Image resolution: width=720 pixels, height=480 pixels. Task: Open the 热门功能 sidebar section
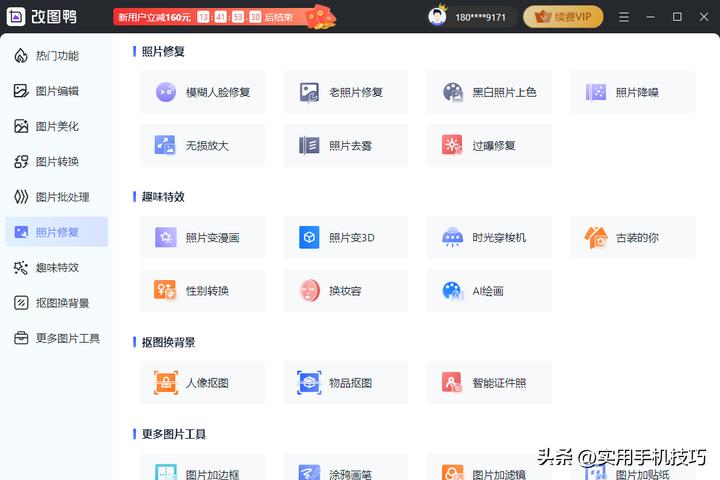(x=56, y=56)
